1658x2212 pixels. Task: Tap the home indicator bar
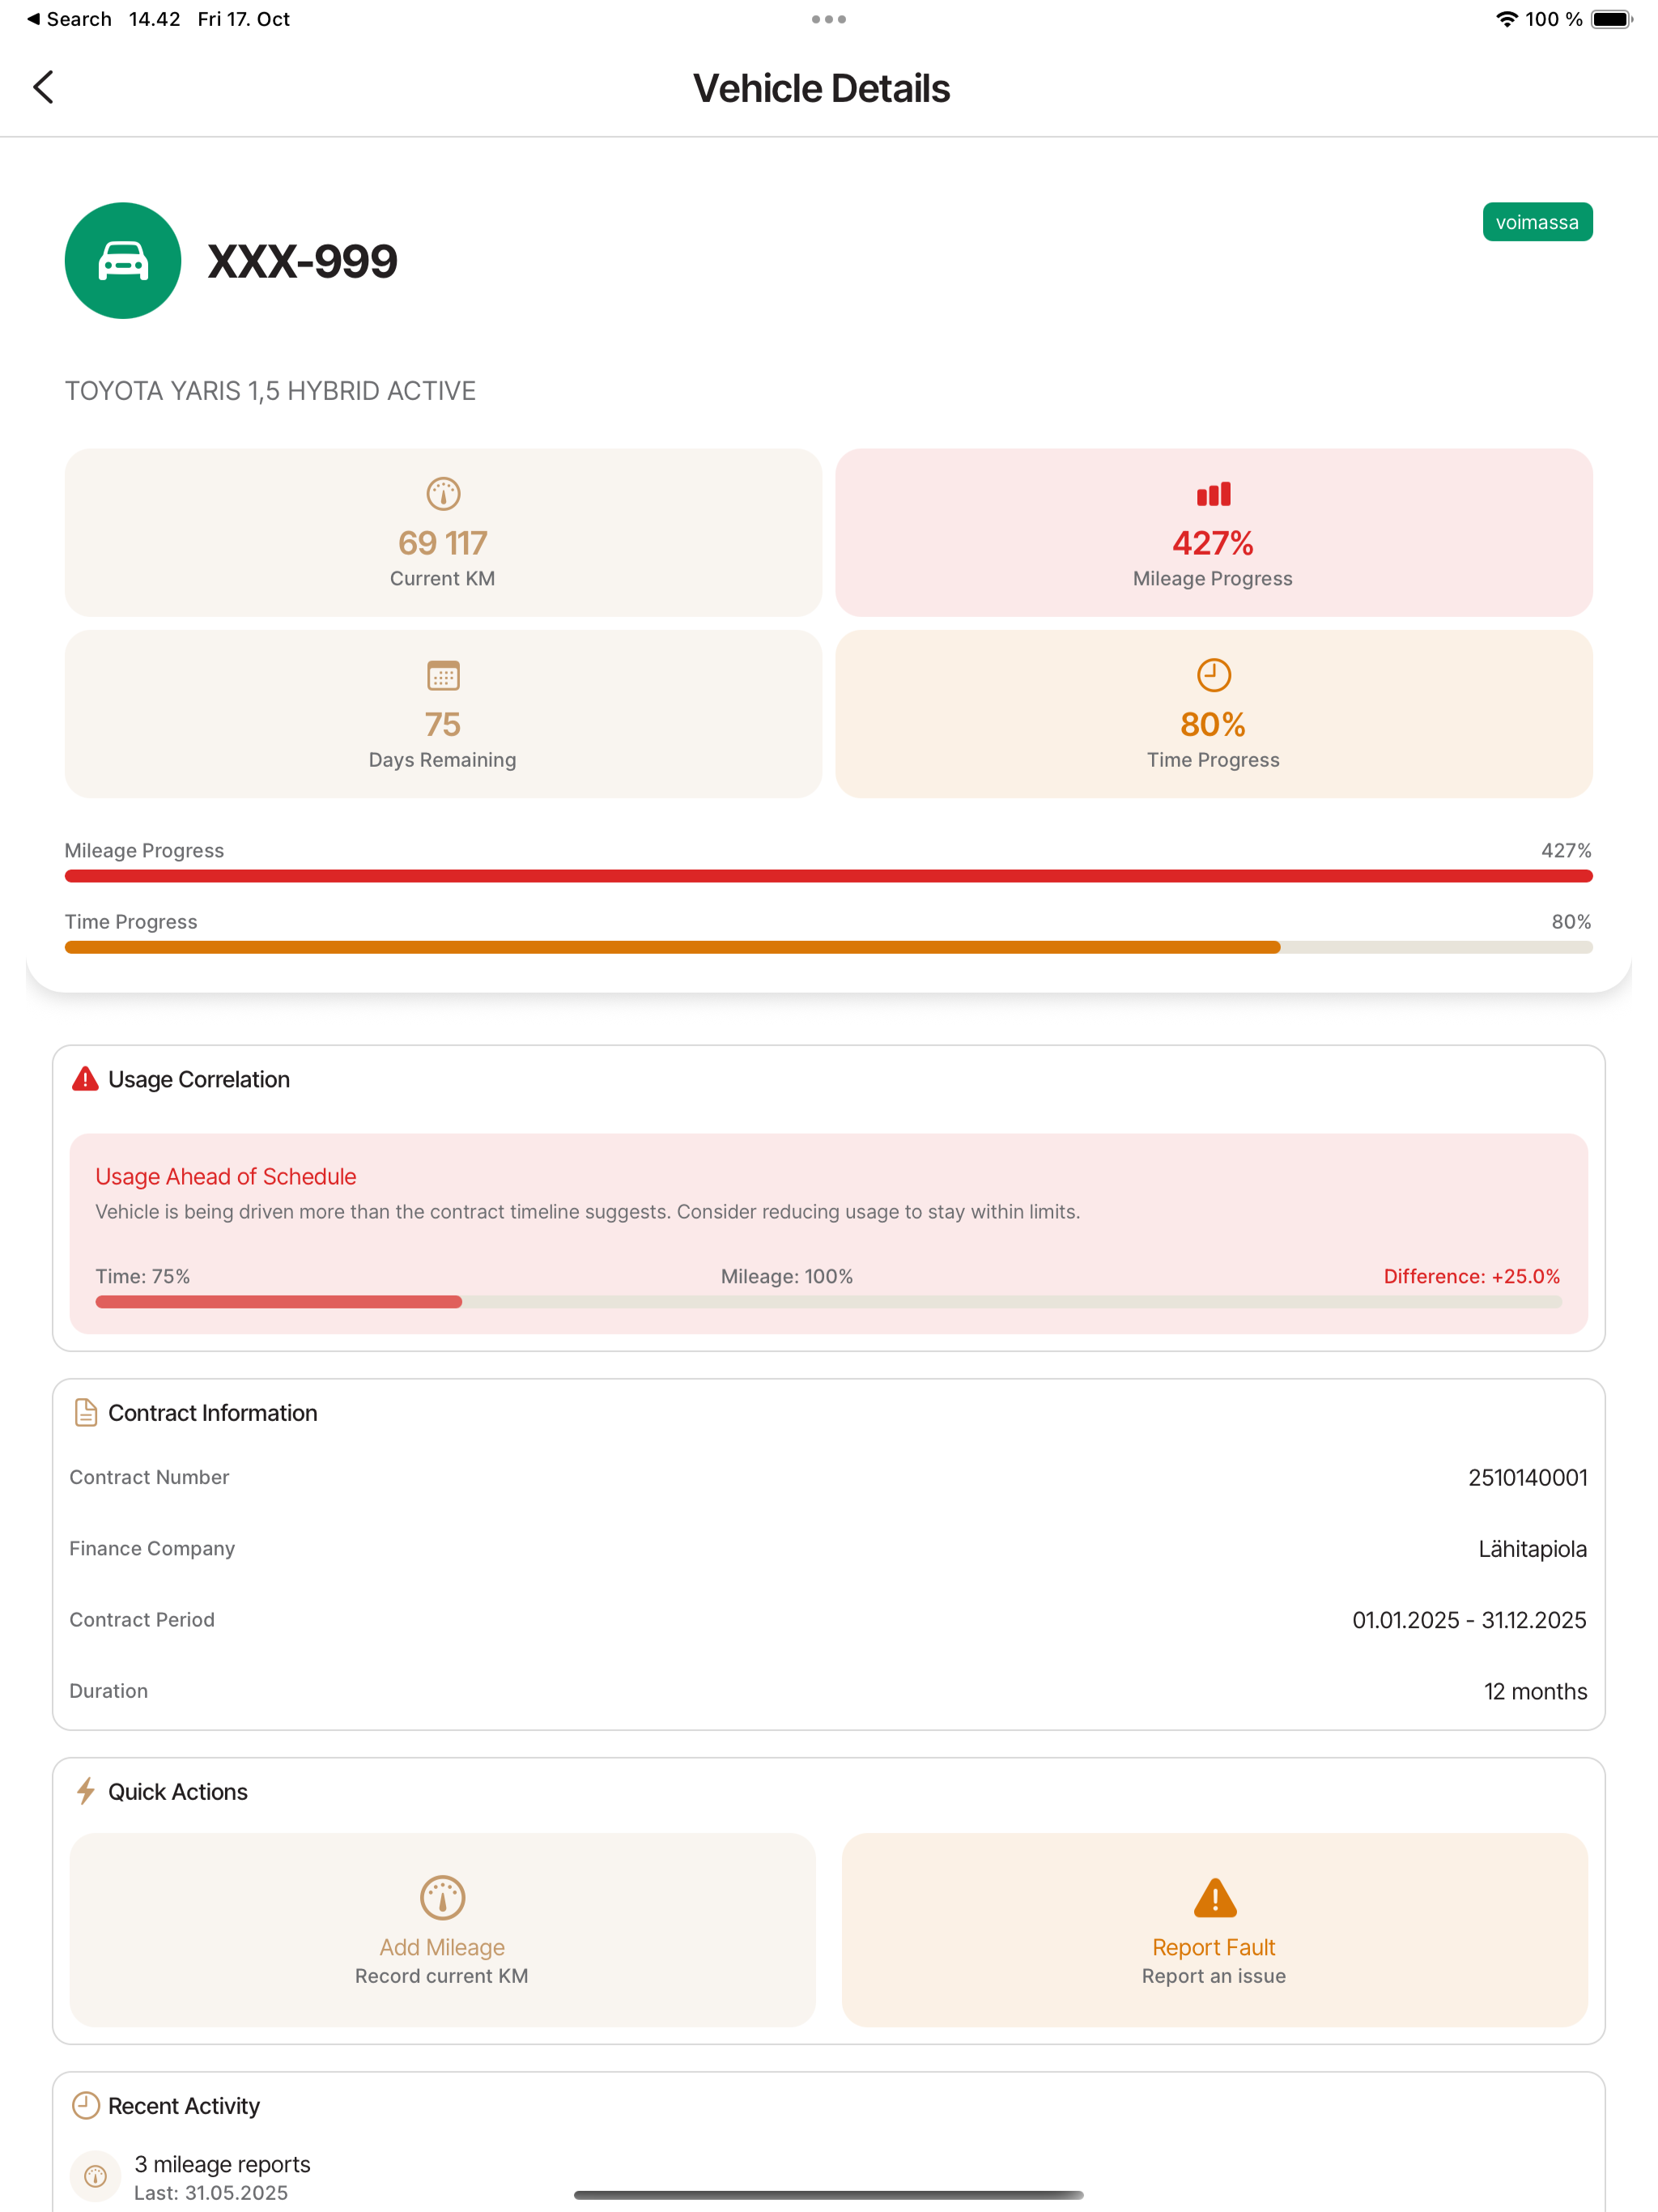point(829,2195)
